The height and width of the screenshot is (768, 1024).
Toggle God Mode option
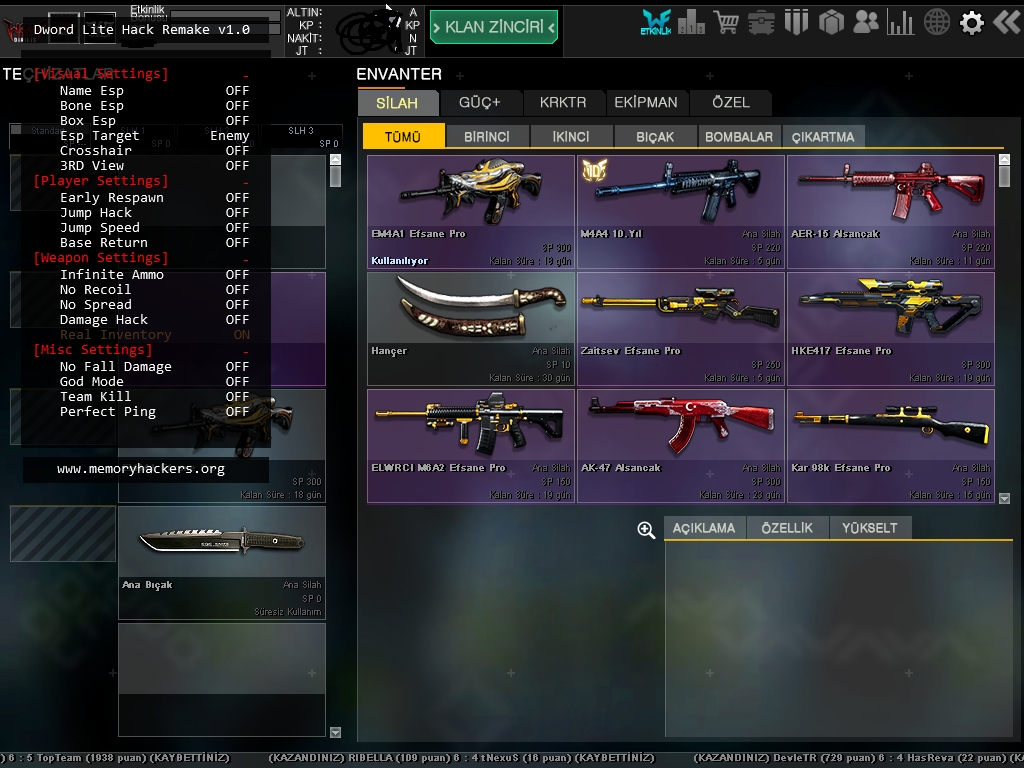coord(154,382)
